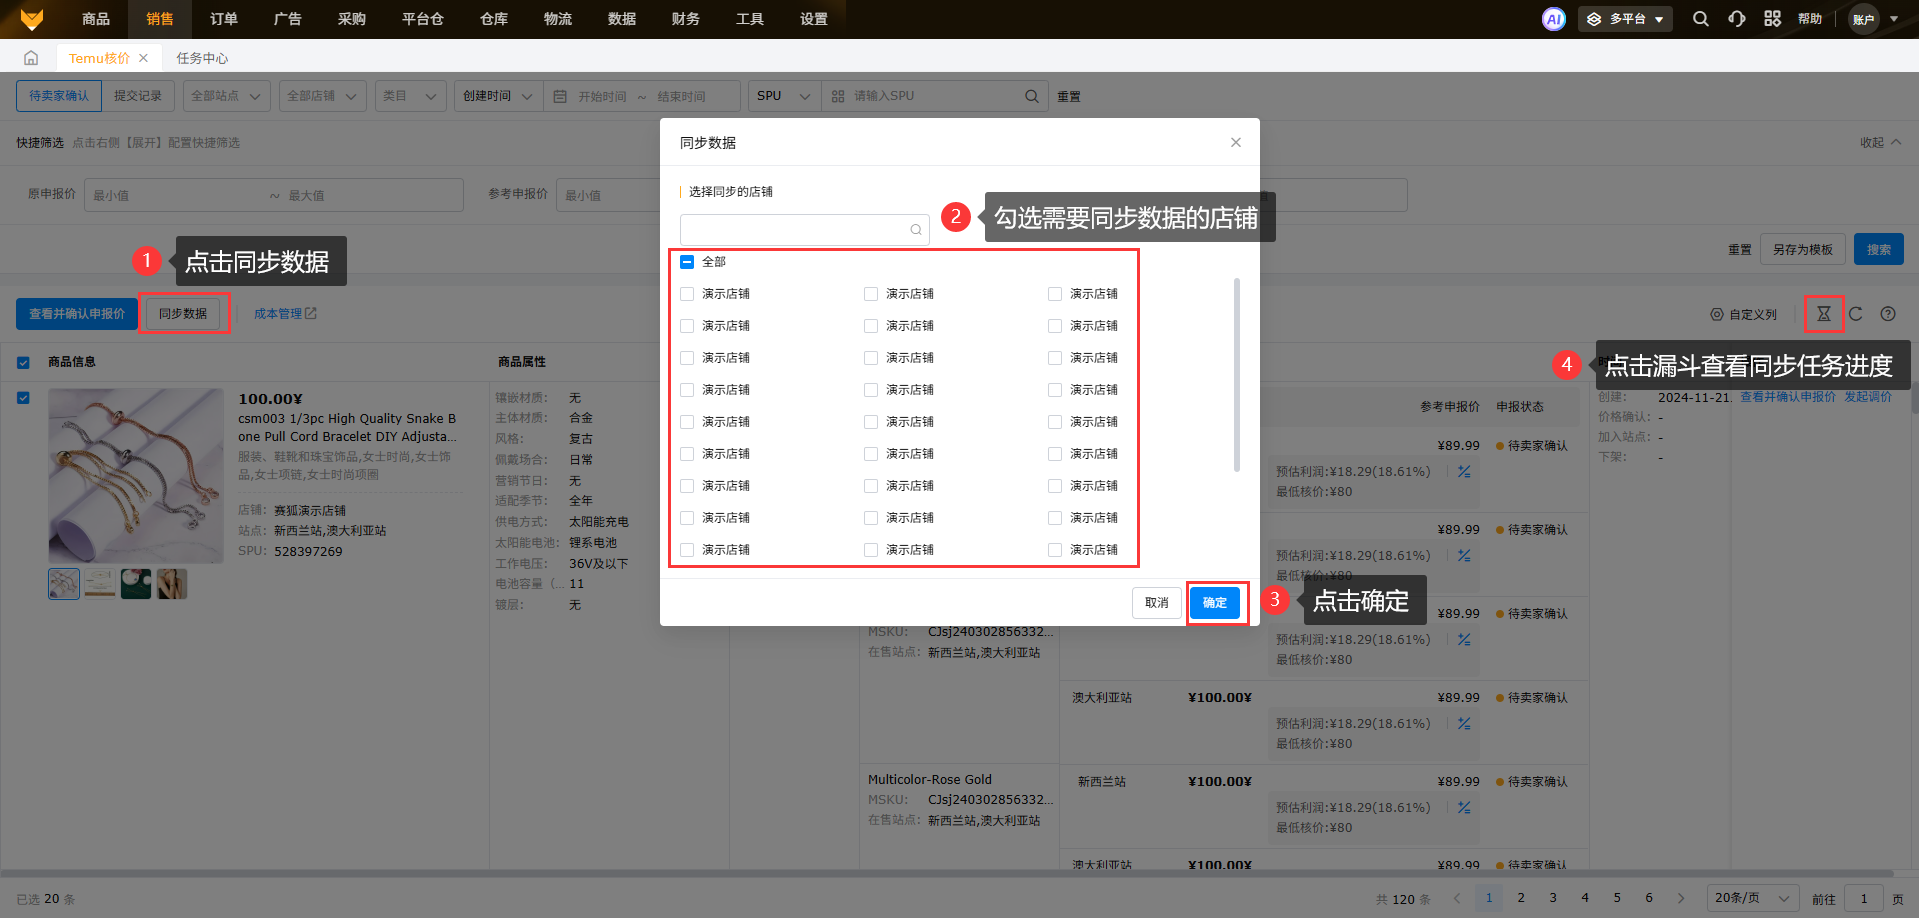This screenshot has width=1919, height=918.
Task: Open the 订单 menu in top navigation
Action: [223, 19]
